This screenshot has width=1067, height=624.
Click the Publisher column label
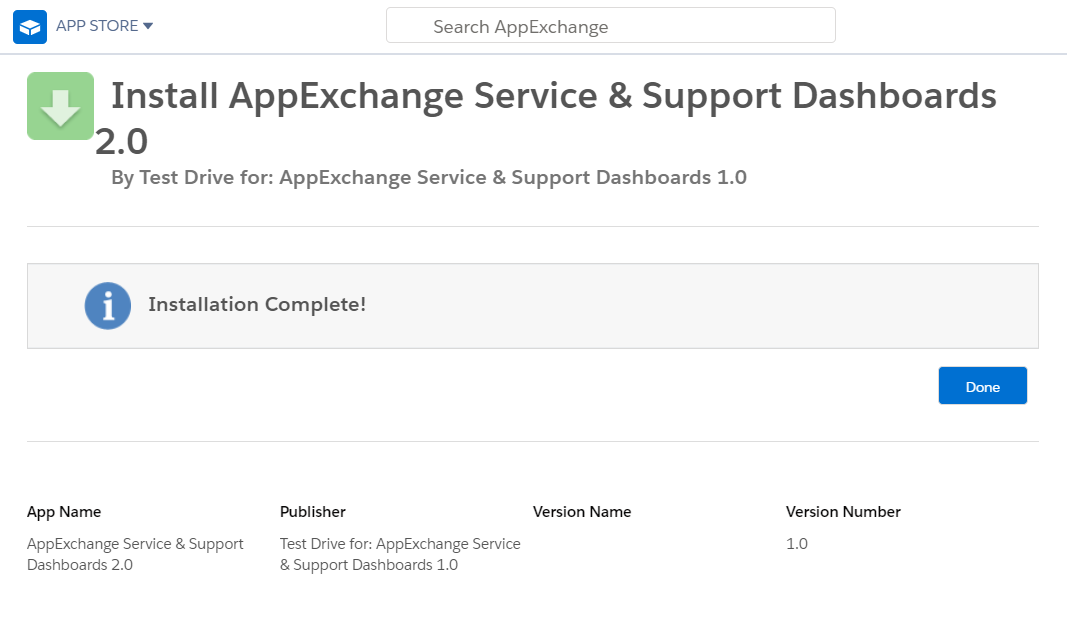tap(312, 512)
